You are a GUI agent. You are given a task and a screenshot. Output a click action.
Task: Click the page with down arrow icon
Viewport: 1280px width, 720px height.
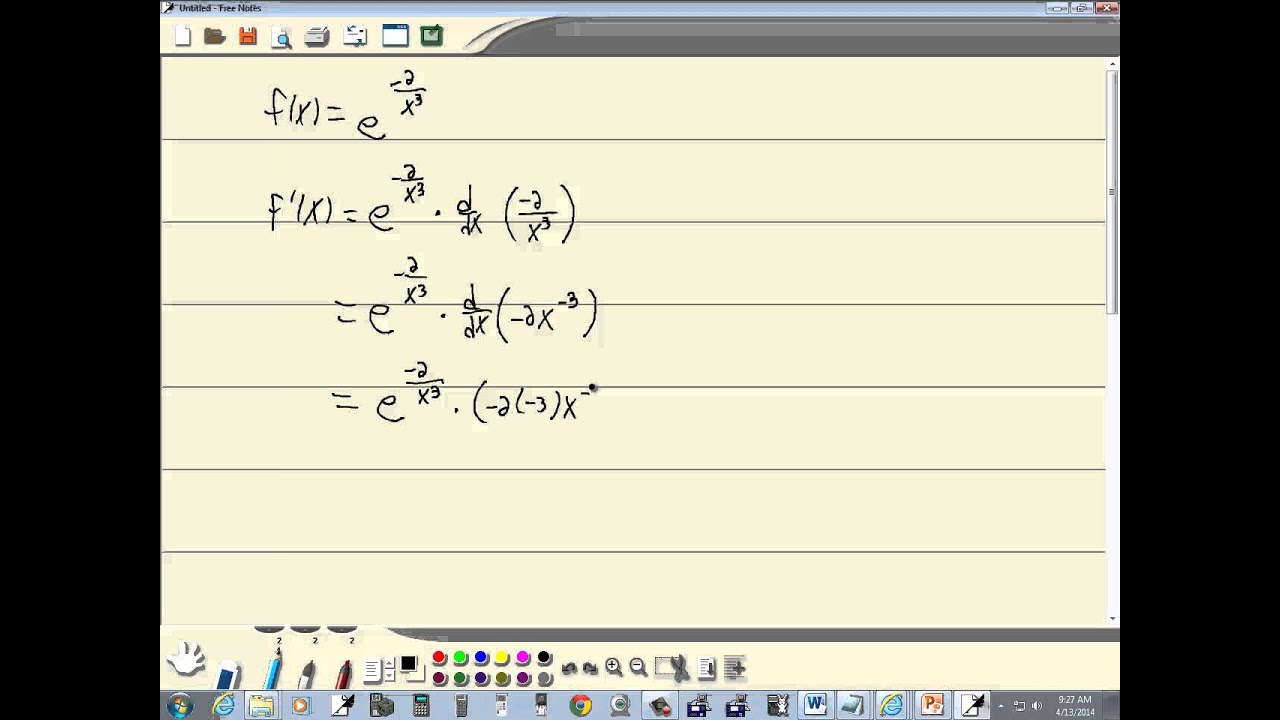pos(707,668)
